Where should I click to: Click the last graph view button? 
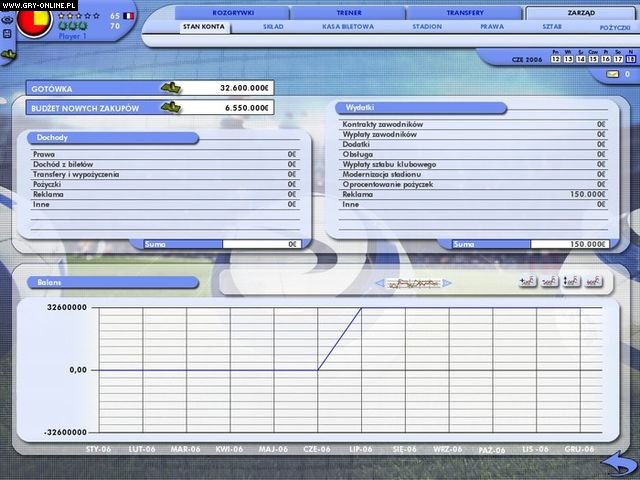(x=594, y=283)
